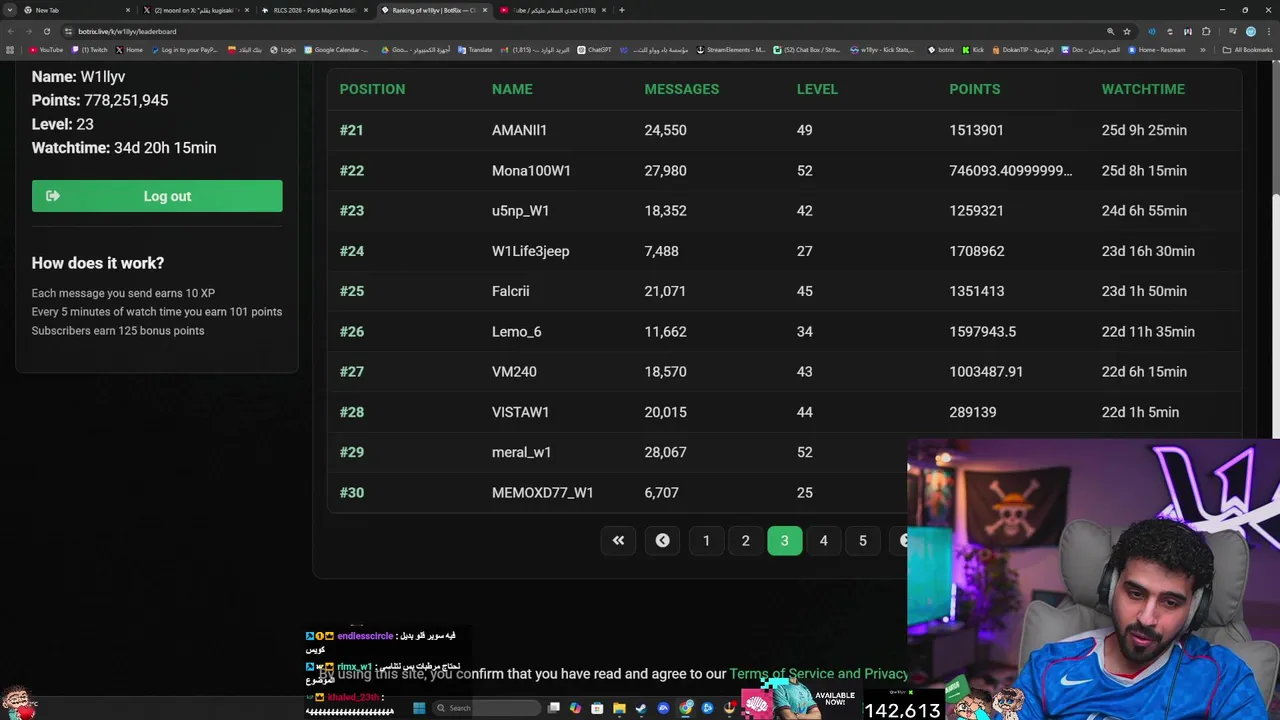Open the Chrome three-dot menu
Viewport: 1280px width, 720px height.
1269,31
